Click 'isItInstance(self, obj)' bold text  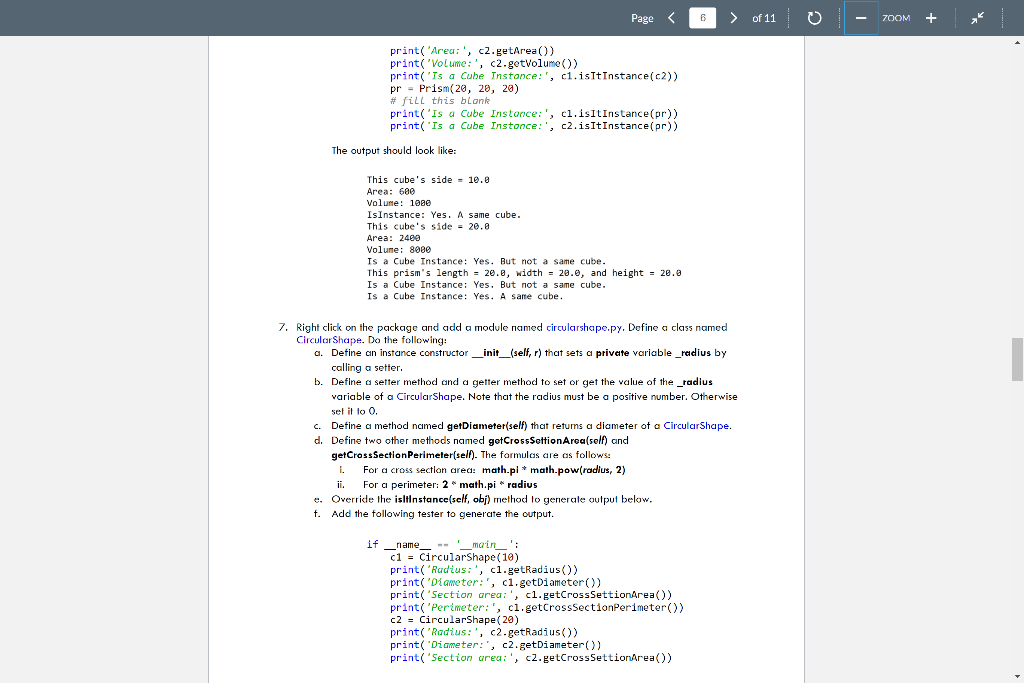[442, 499]
